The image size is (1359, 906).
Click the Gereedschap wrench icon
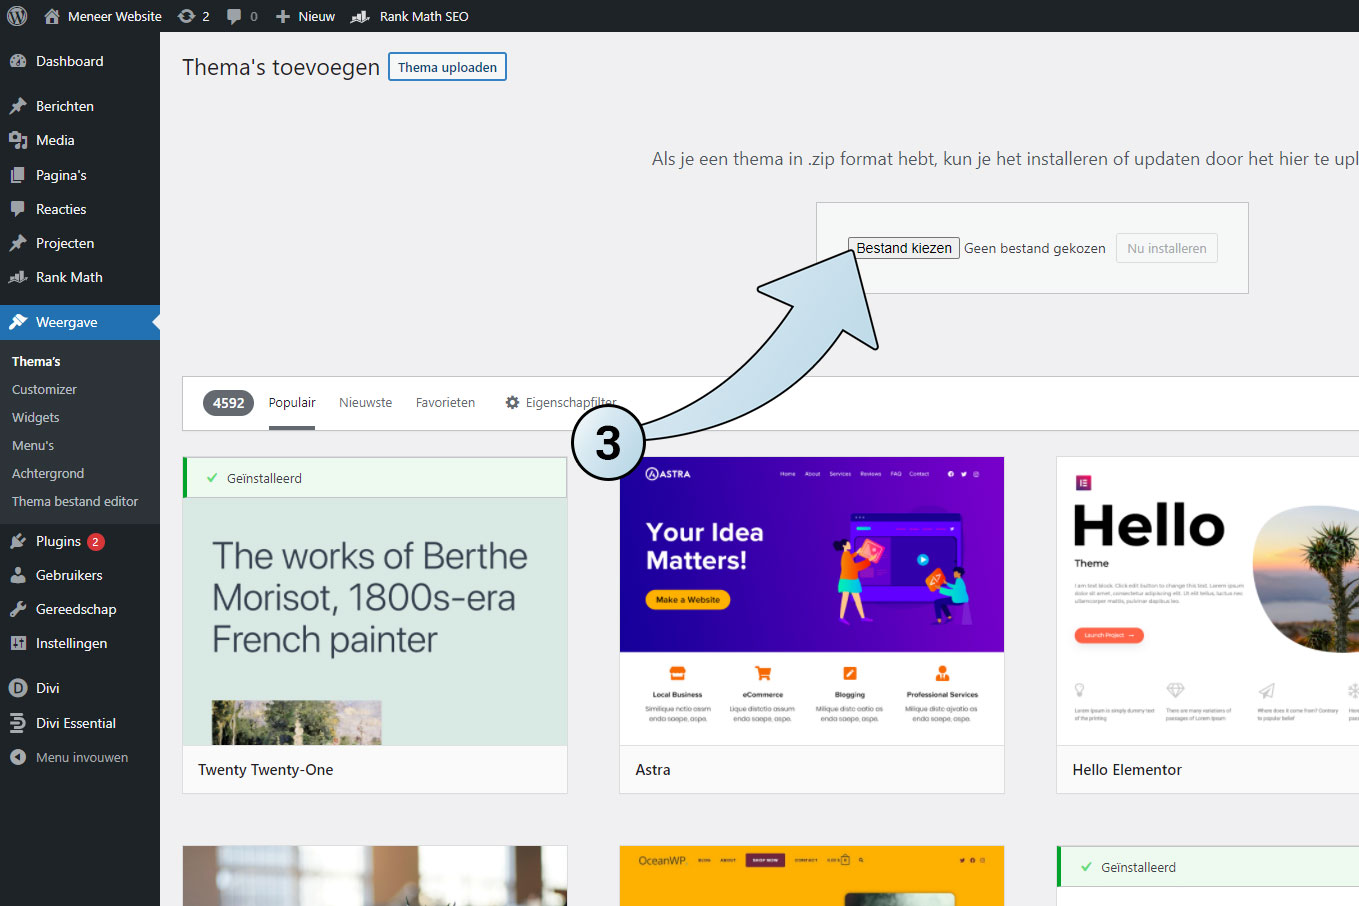pyautogui.click(x=18, y=609)
